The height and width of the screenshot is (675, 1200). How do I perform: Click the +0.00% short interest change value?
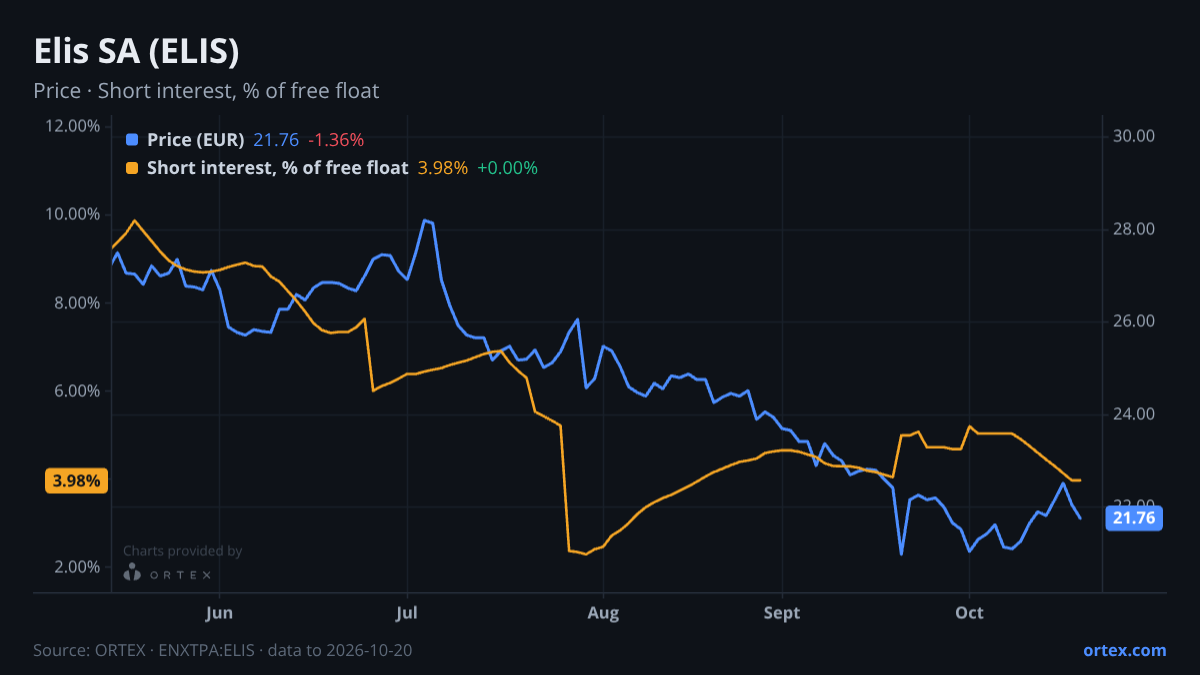point(507,168)
